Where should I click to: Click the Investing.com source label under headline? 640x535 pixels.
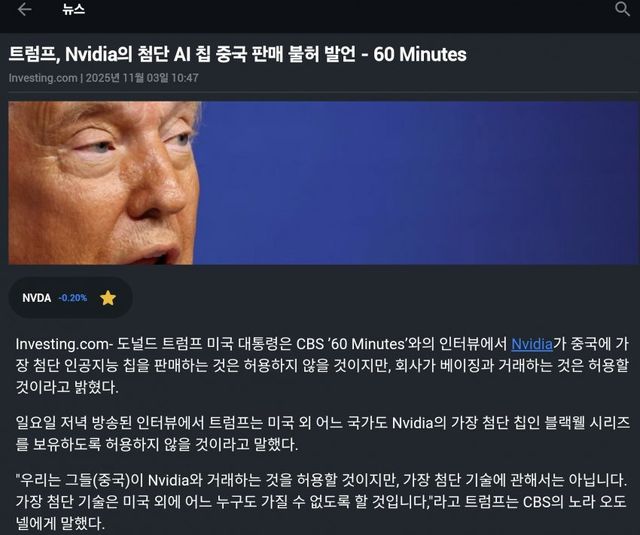tap(43, 78)
